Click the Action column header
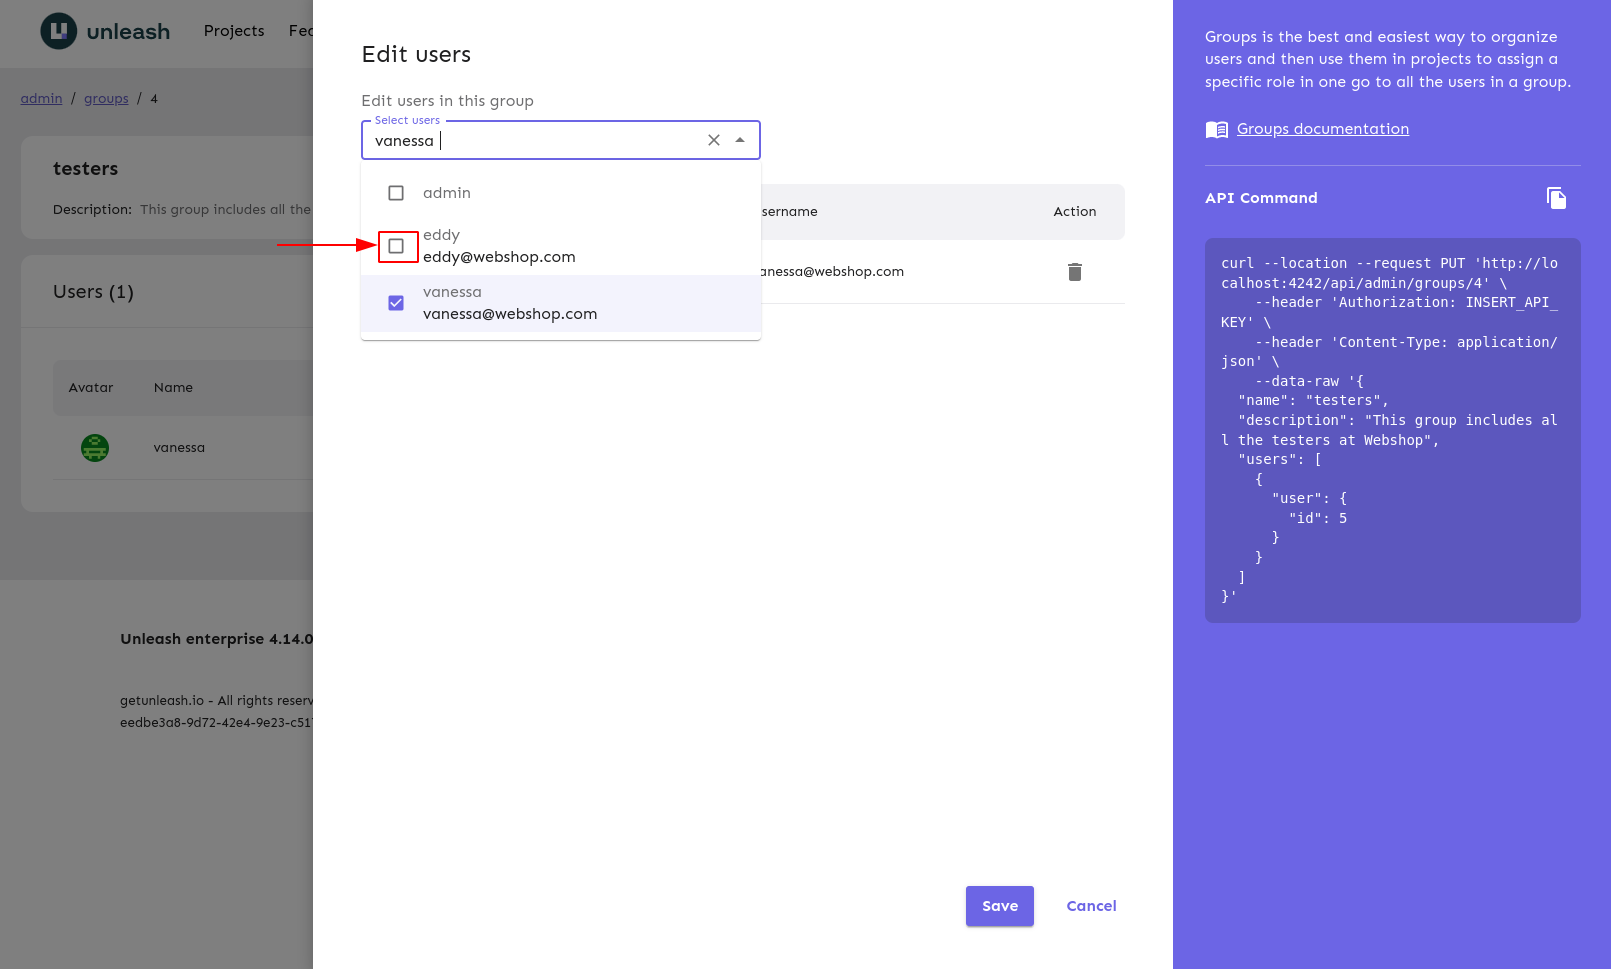The image size is (1611, 969). [x=1074, y=212]
